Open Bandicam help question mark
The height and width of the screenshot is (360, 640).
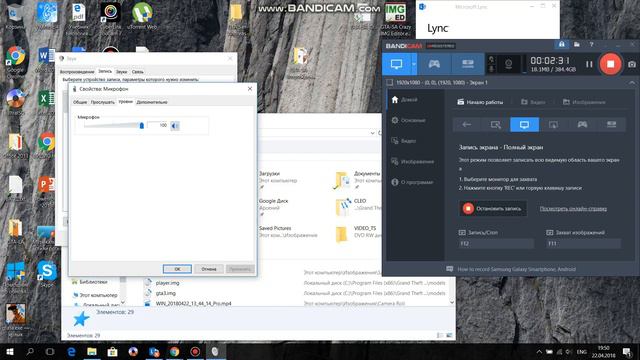(591, 44)
